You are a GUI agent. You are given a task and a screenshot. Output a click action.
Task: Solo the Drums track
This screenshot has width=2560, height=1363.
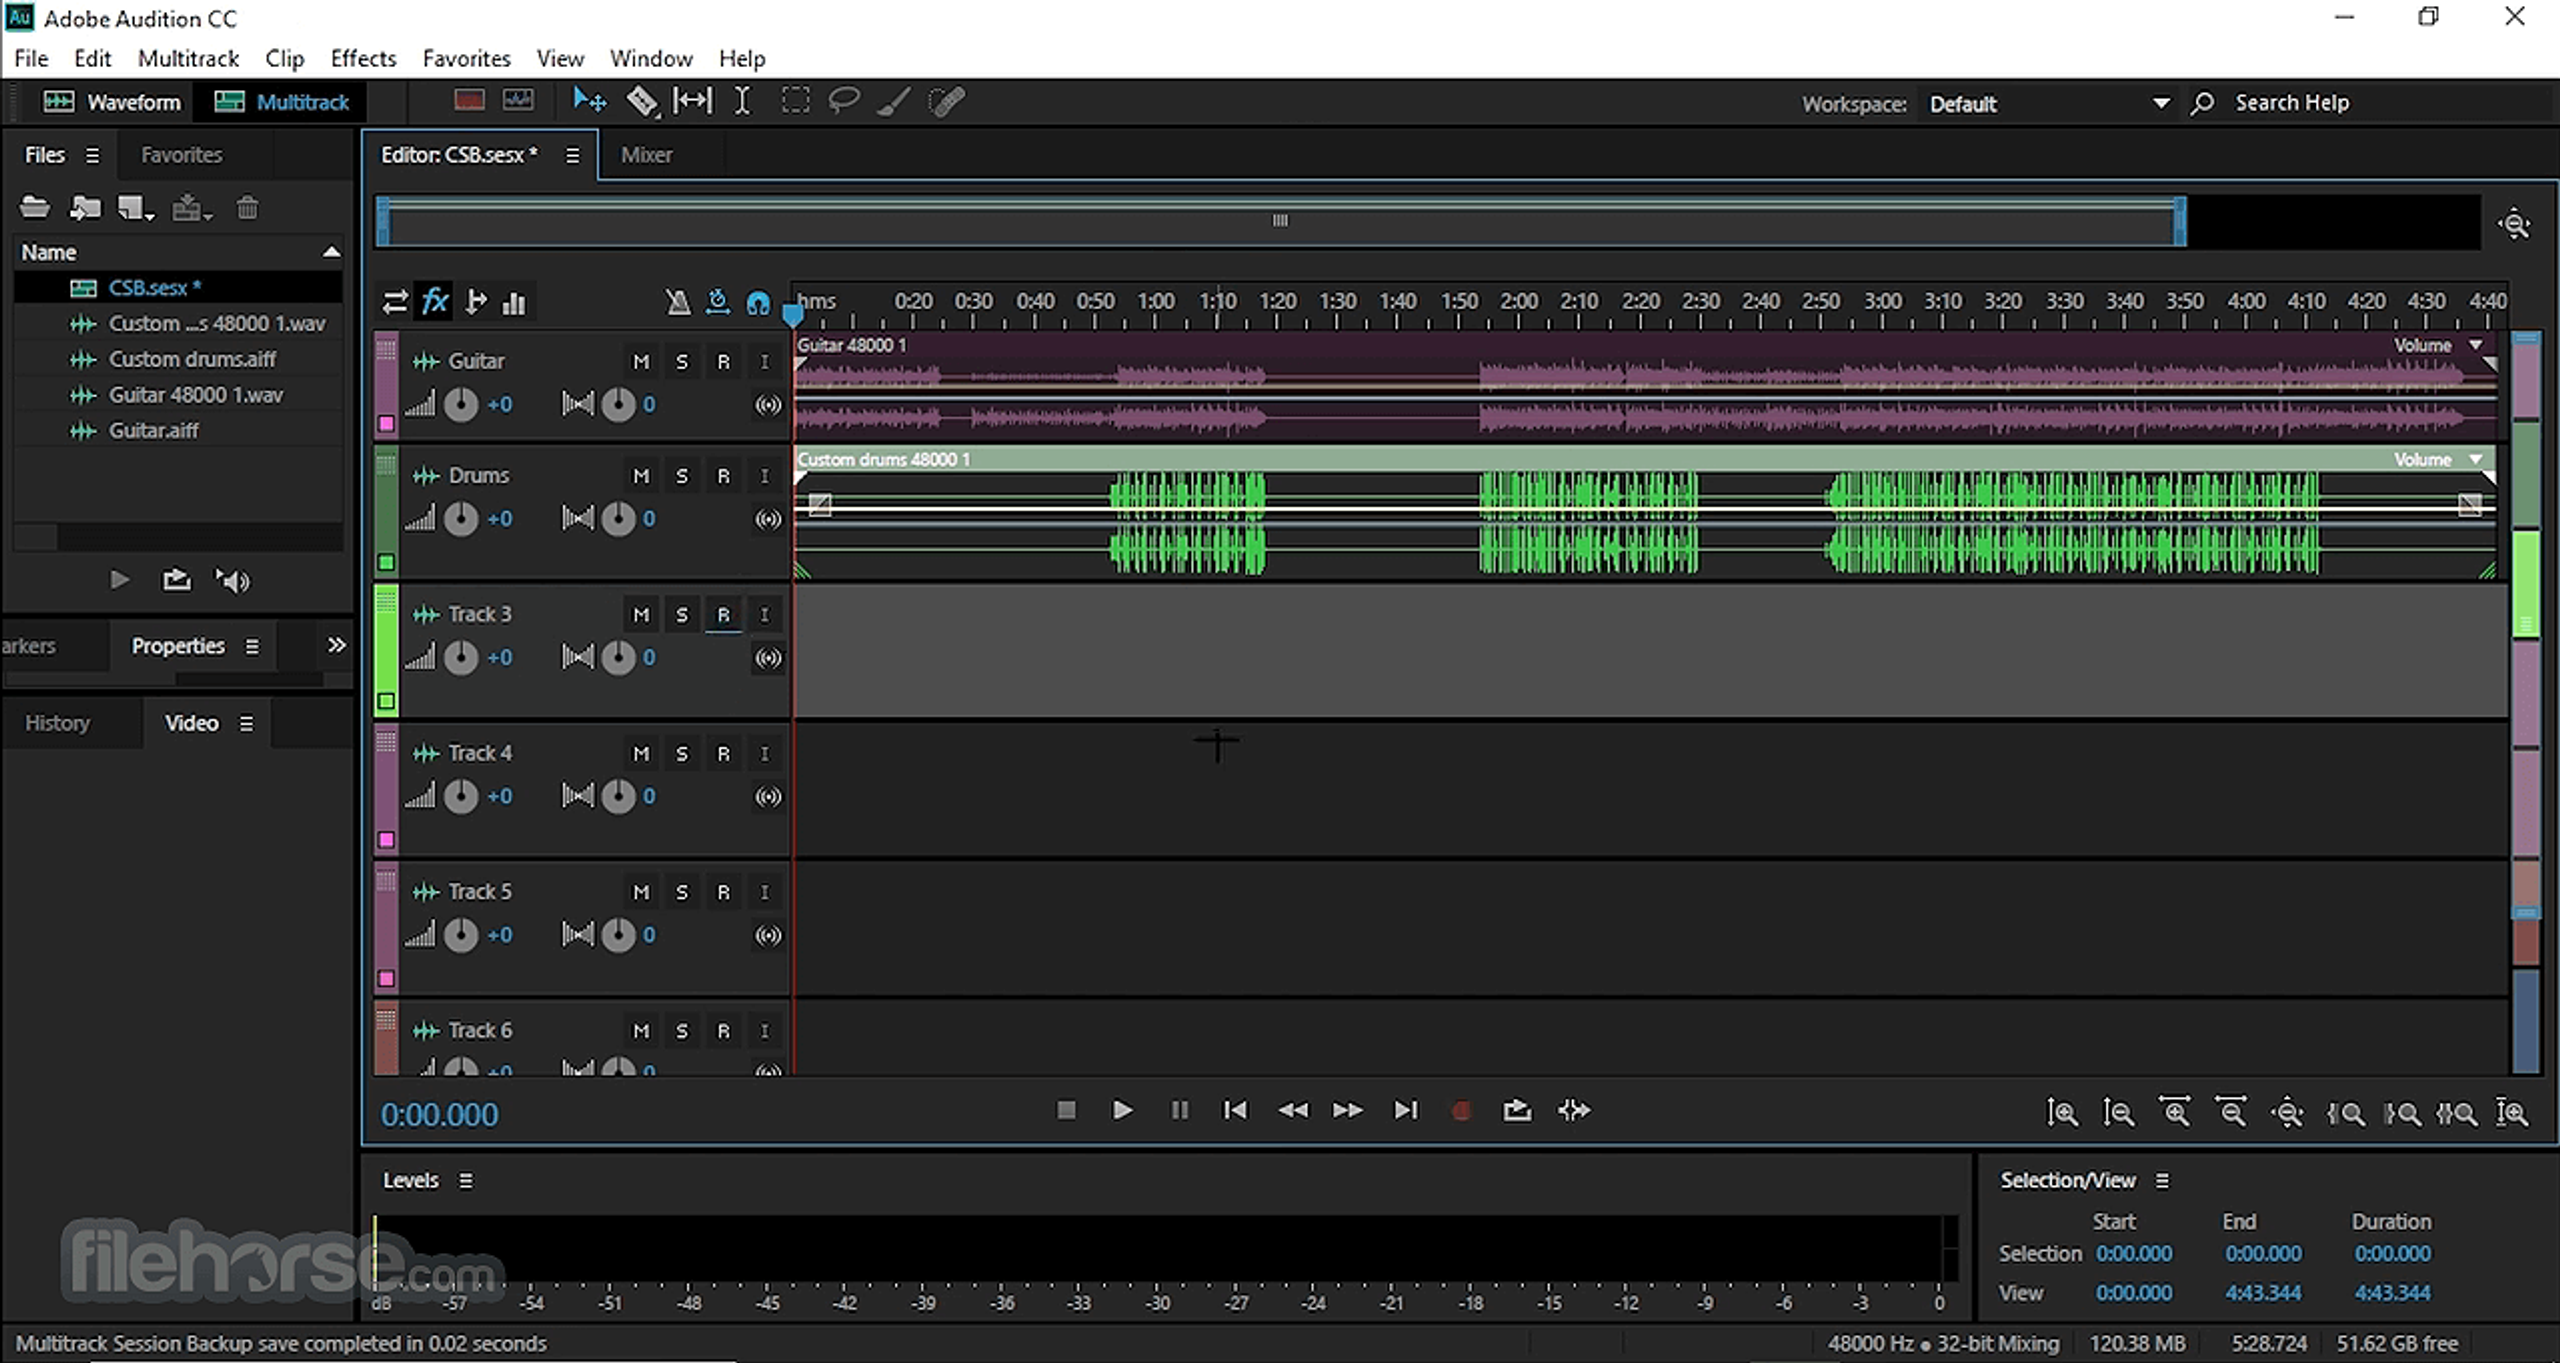(683, 475)
